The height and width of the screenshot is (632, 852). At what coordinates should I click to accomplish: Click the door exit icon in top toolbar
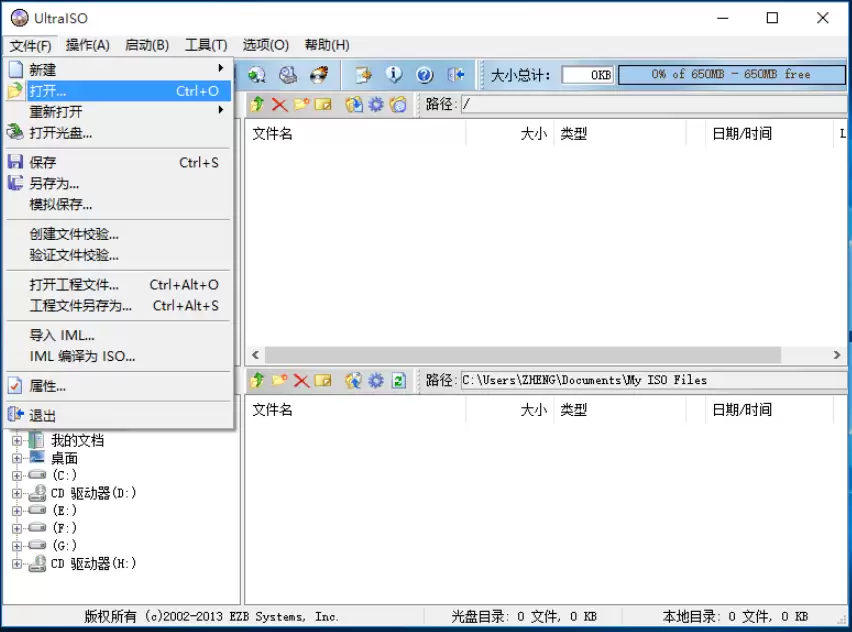tap(456, 75)
